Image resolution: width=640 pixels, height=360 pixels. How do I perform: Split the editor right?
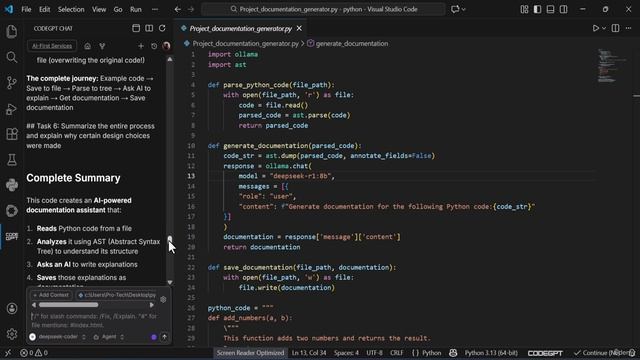tap(615, 28)
